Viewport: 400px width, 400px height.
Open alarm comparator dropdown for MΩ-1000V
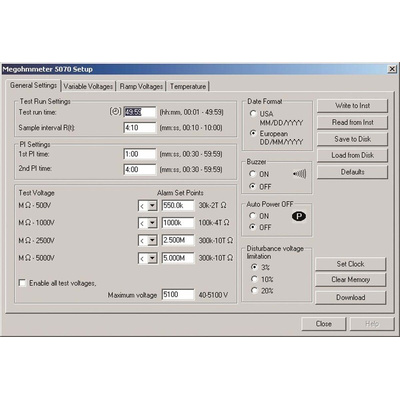coord(152,223)
